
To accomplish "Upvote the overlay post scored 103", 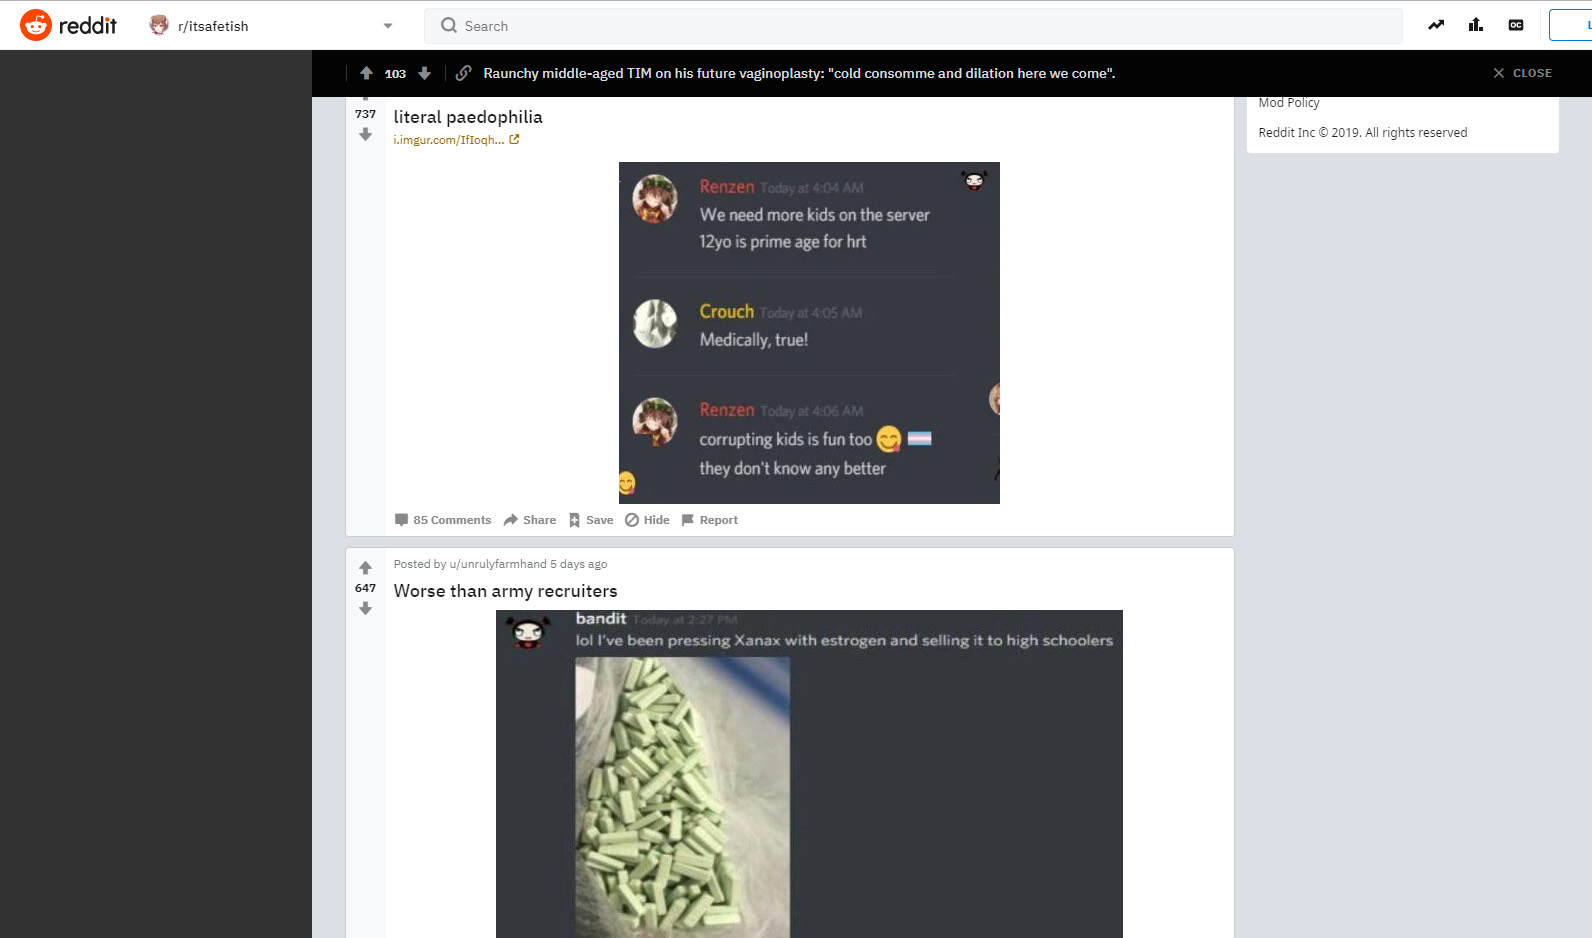I will (367, 73).
